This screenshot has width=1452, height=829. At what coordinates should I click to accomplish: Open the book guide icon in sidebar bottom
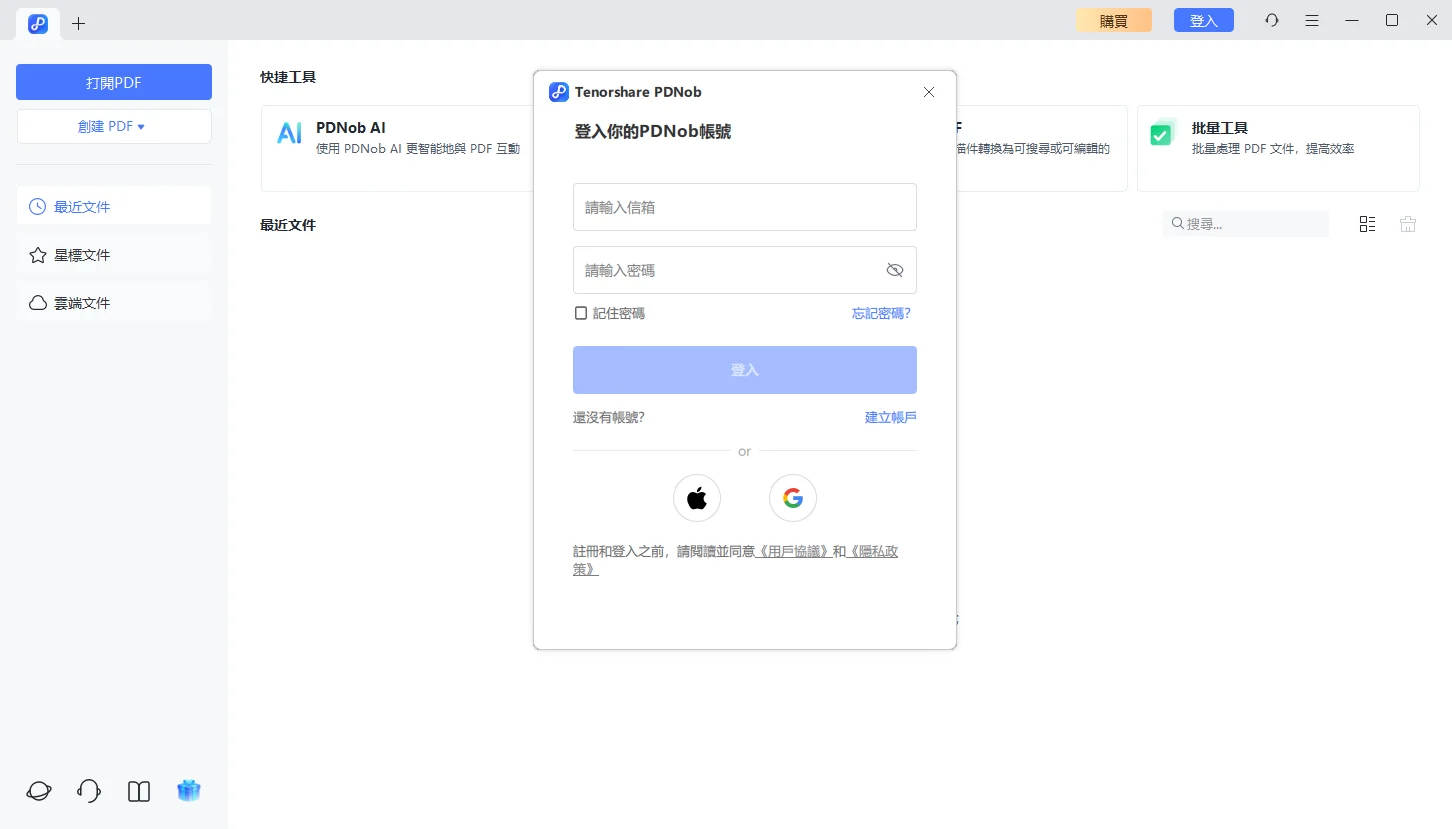click(x=139, y=791)
